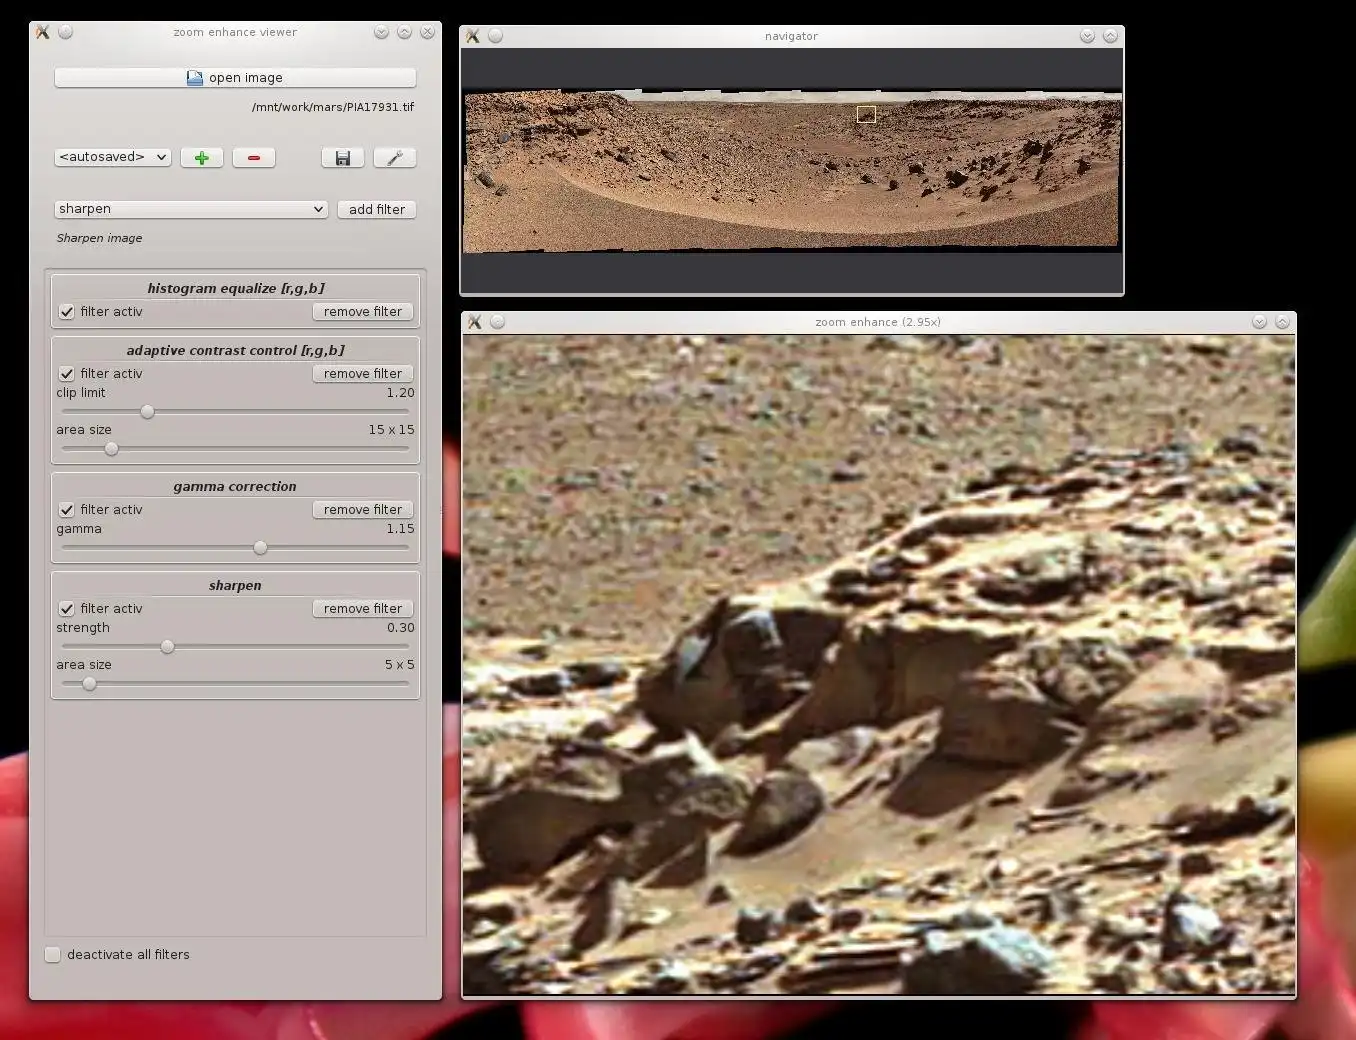
Task: Click the 'clip limit' label
Action: pyautogui.click(x=81, y=393)
